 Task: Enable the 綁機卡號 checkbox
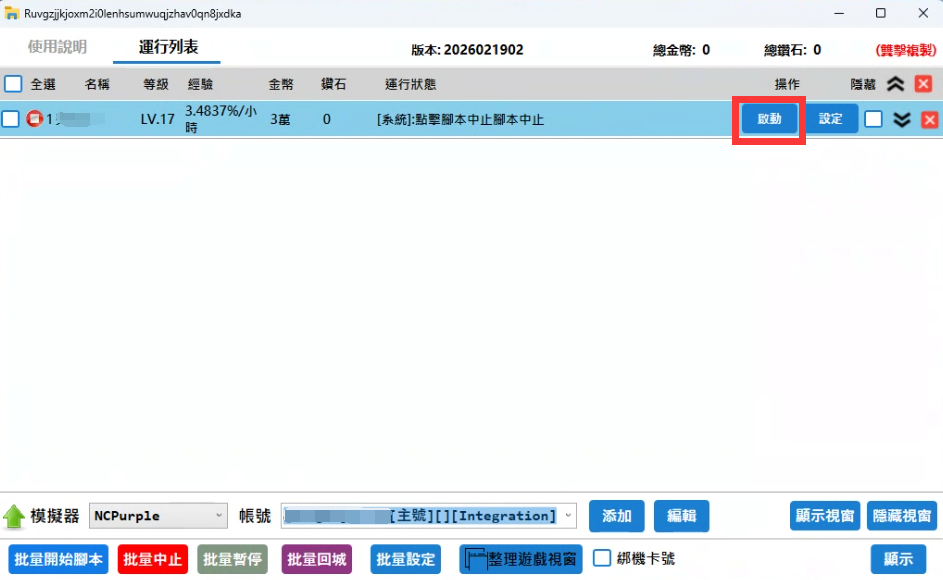point(602,558)
